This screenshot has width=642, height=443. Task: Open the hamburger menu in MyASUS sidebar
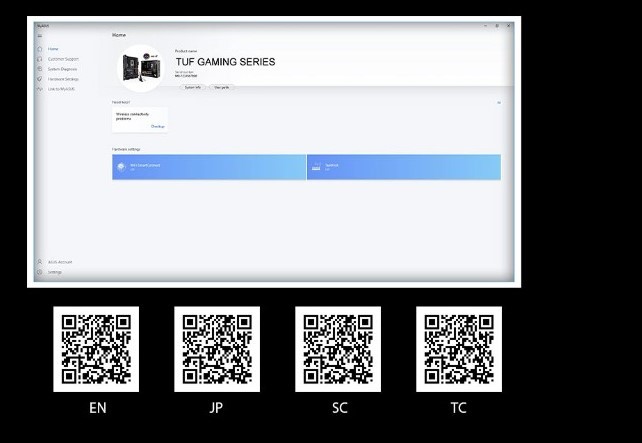[x=40, y=36]
